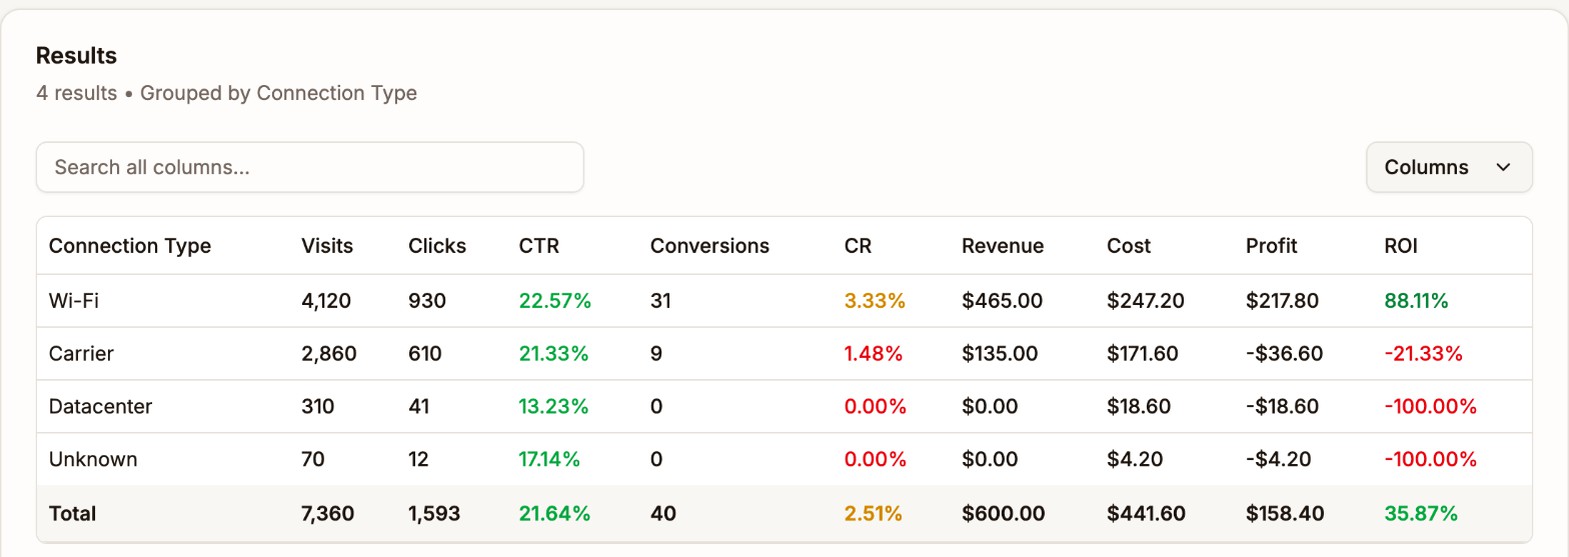1569x557 pixels.
Task: Click the 13.23% CTR value
Action: tap(554, 407)
